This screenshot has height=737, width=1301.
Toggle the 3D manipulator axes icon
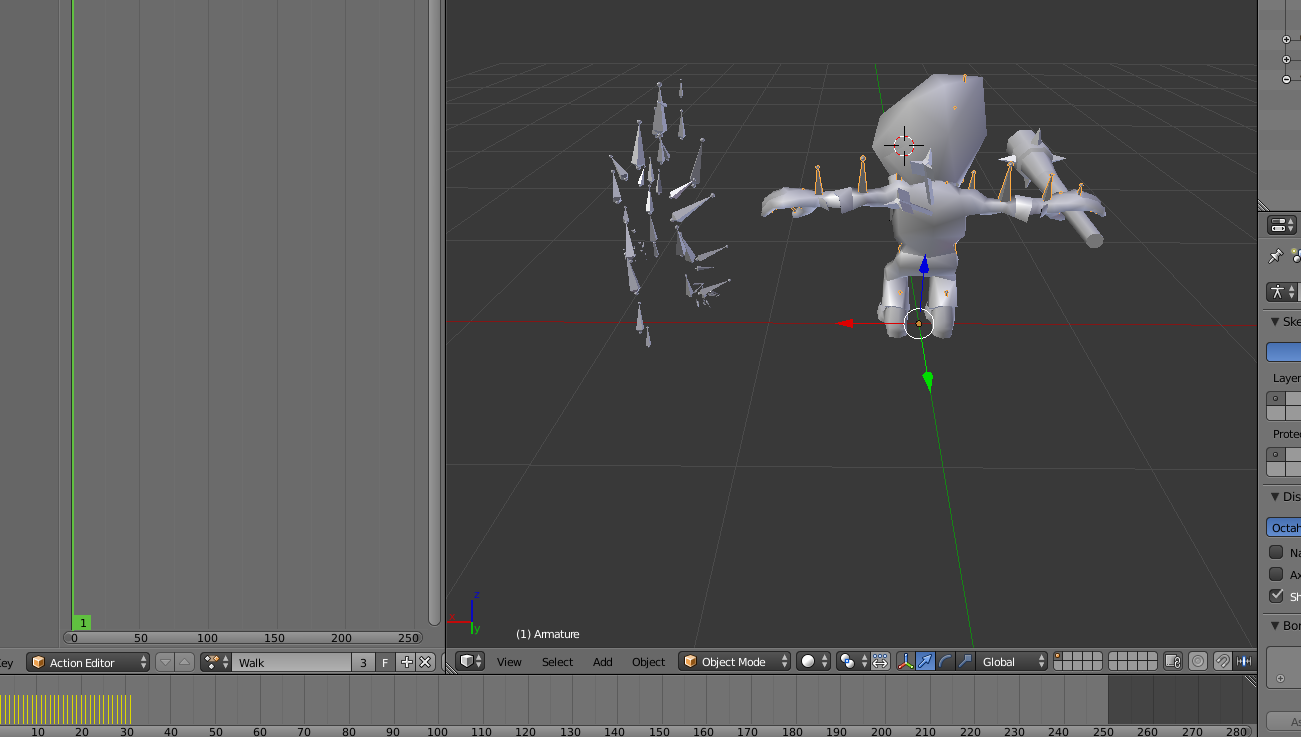(906, 661)
